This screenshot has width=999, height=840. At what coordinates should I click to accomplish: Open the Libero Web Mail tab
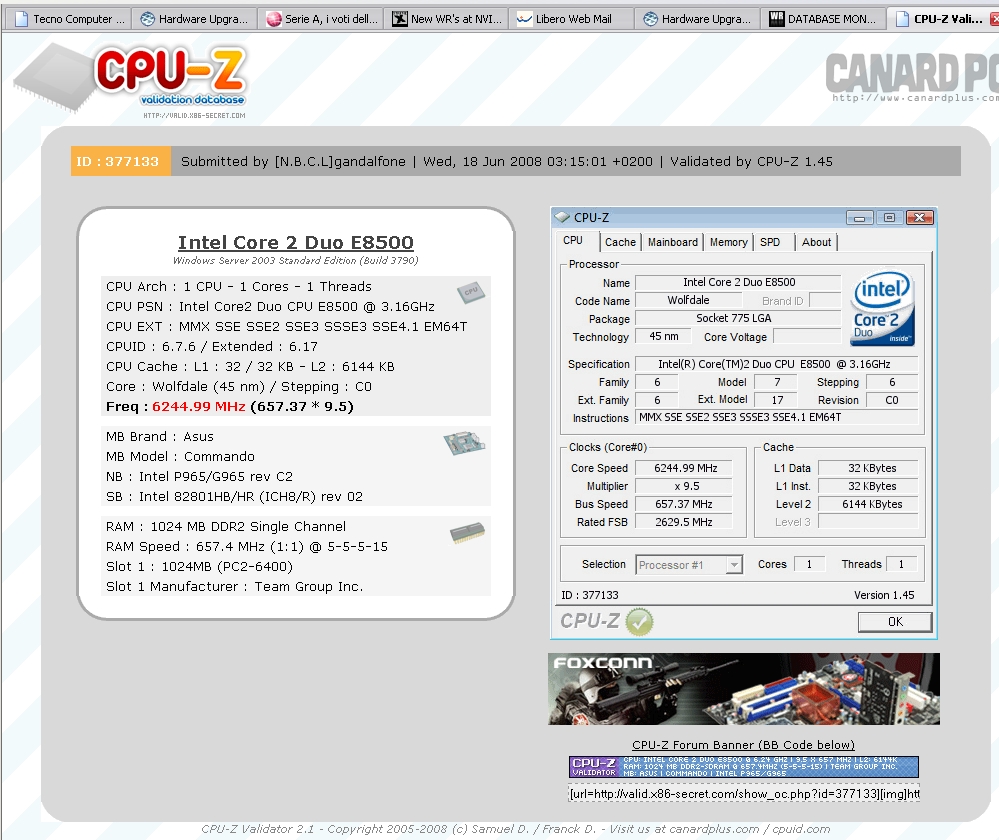[x=573, y=19]
